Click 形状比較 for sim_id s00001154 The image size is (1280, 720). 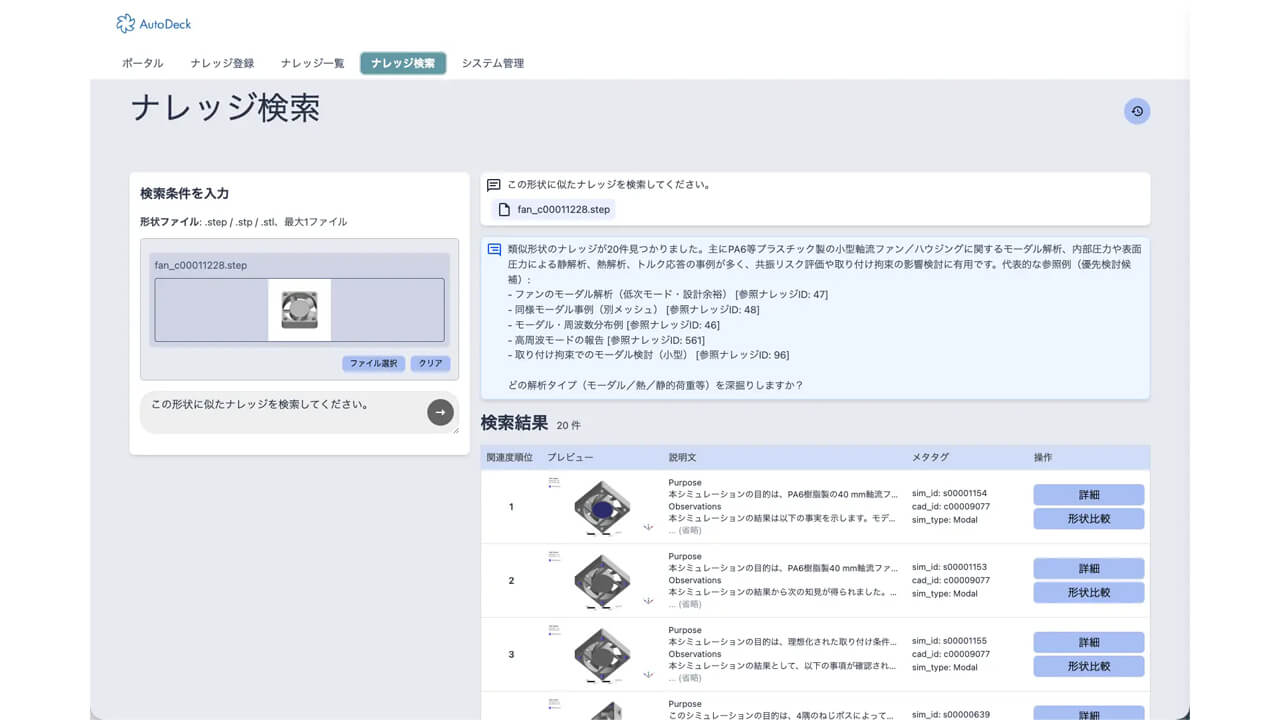pos(1089,519)
